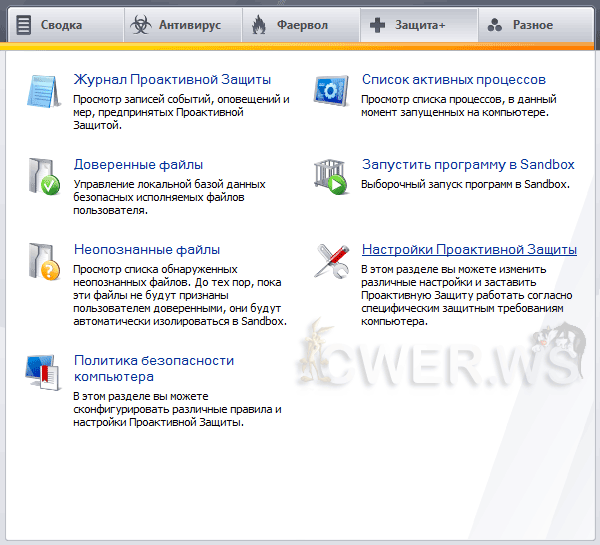
Task: Open the Настройки Проактивной Защиты link
Action: pos(469,250)
